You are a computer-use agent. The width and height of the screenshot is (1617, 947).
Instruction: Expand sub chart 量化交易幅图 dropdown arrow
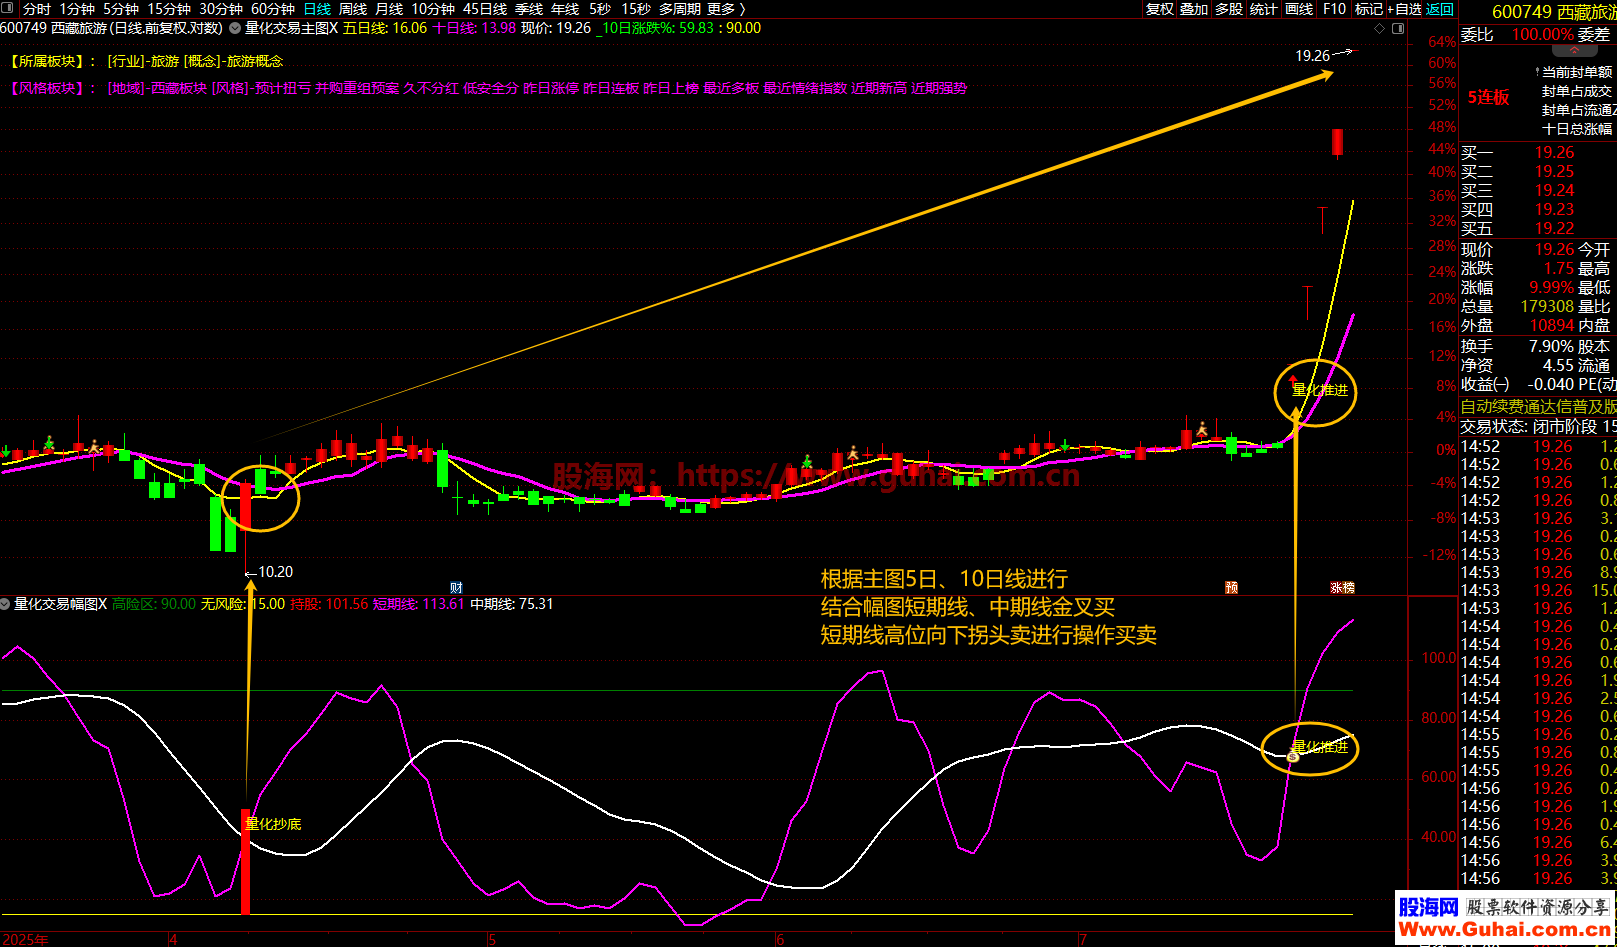(6, 604)
